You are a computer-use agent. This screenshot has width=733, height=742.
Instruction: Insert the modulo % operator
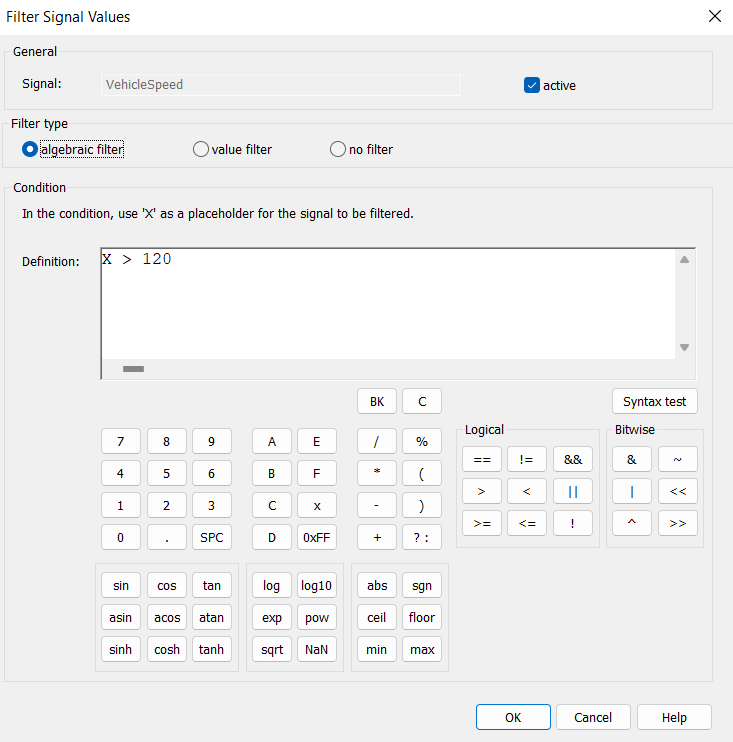coord(422,442)
